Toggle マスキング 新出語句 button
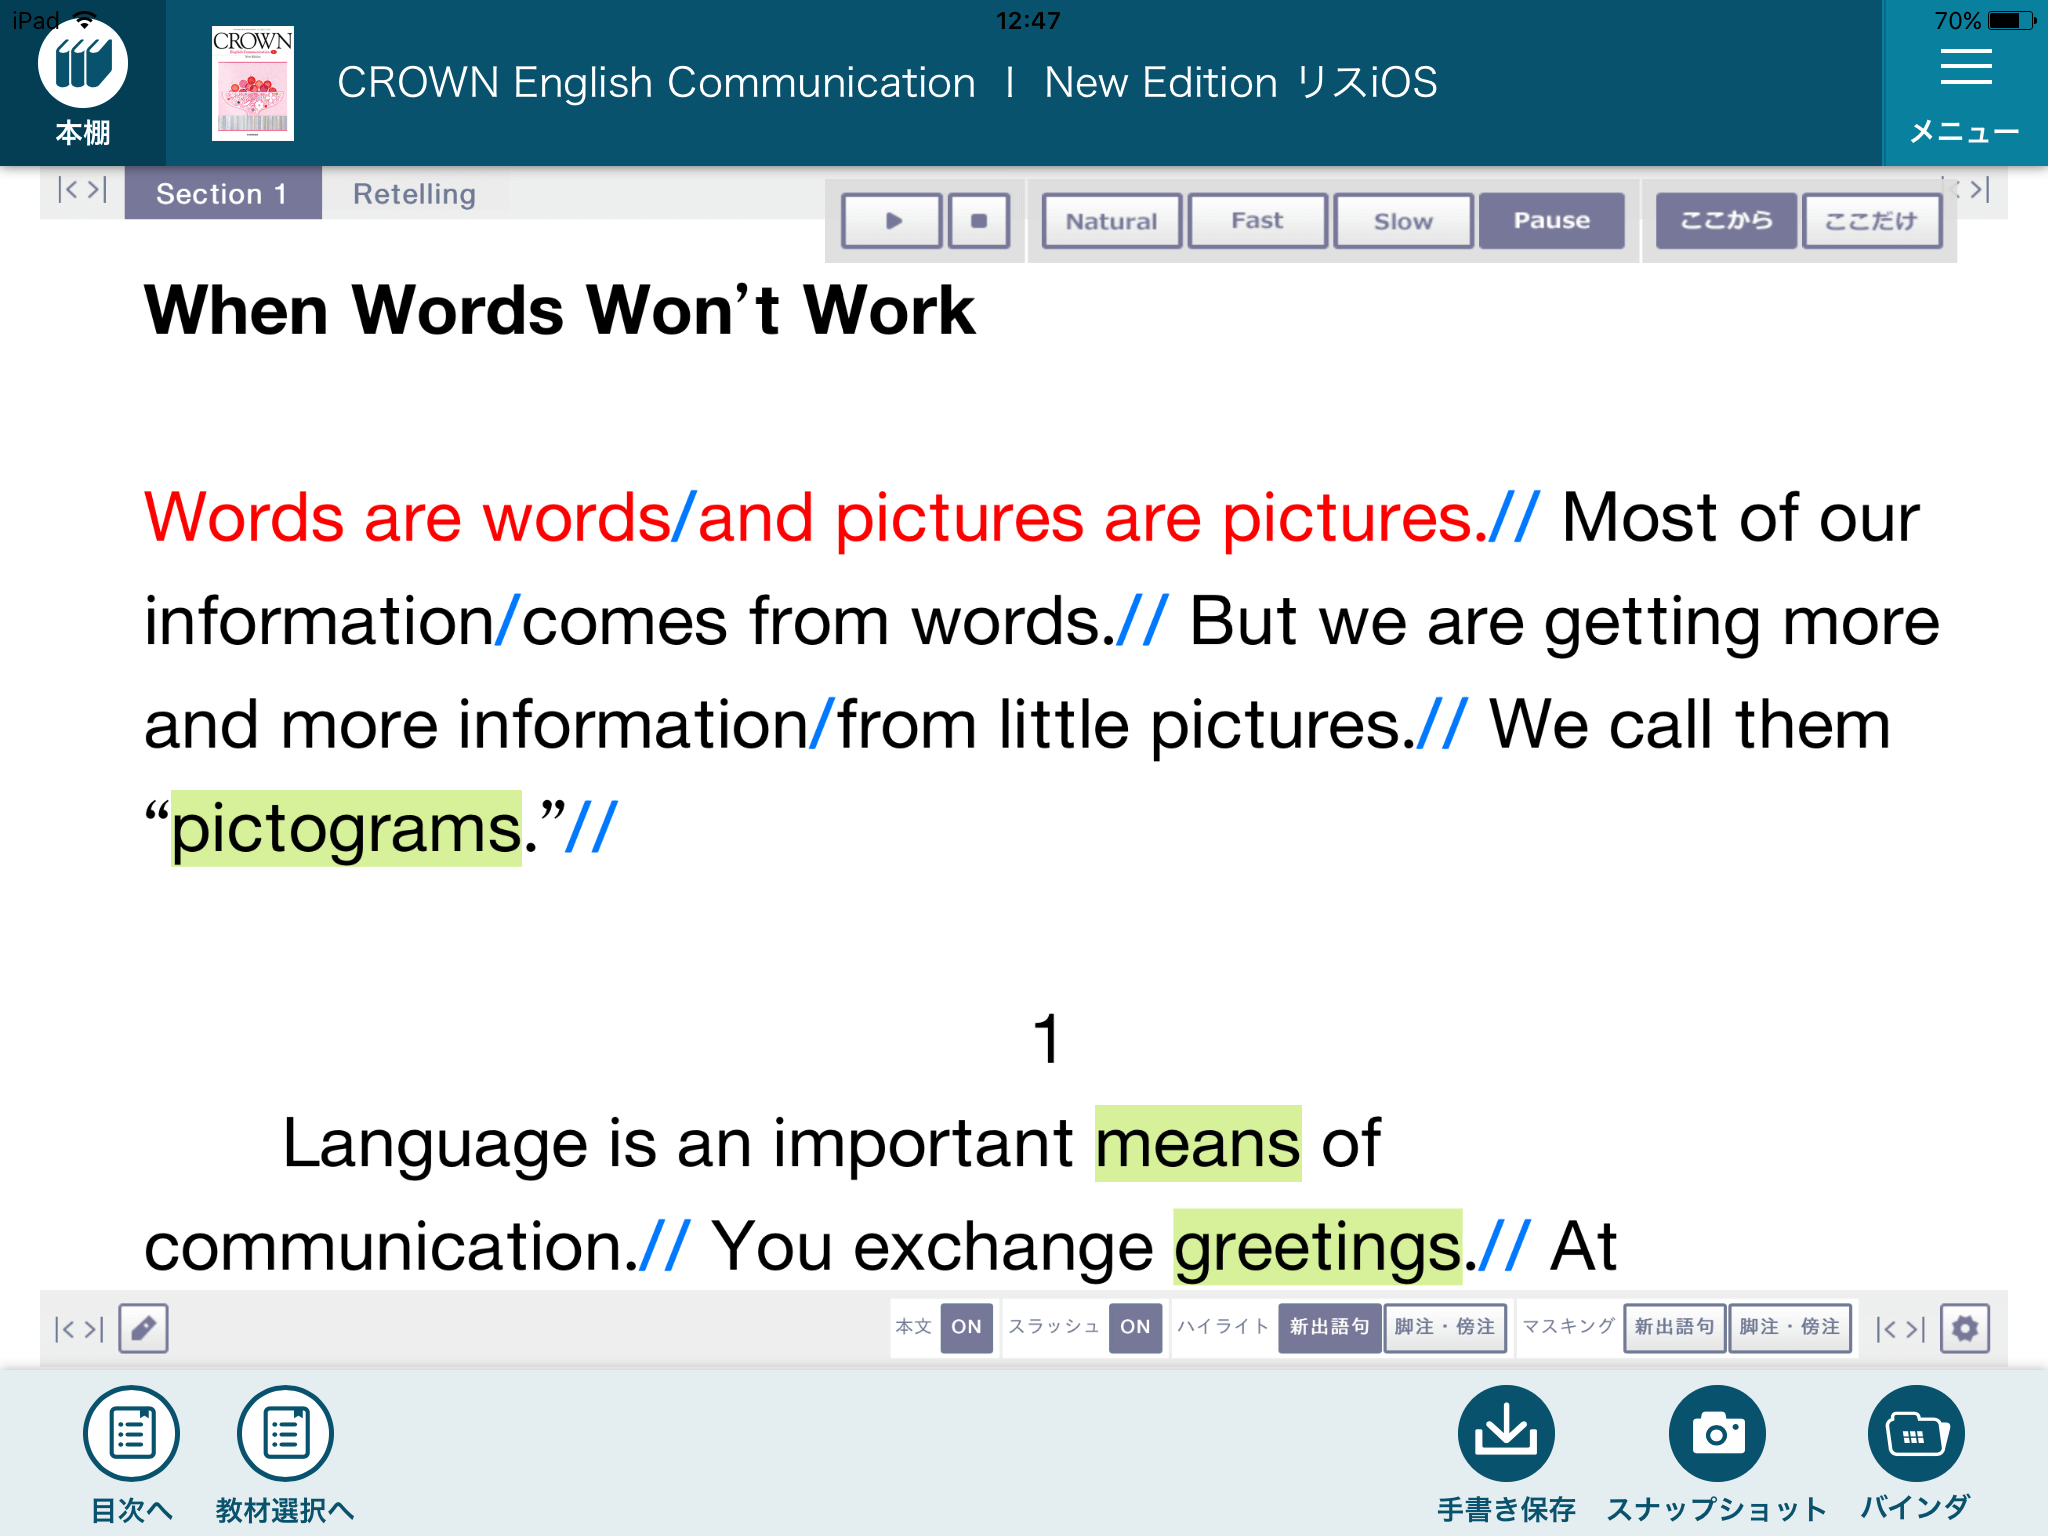This screenshot has width=2048, height=1536. (1674, 1327)
